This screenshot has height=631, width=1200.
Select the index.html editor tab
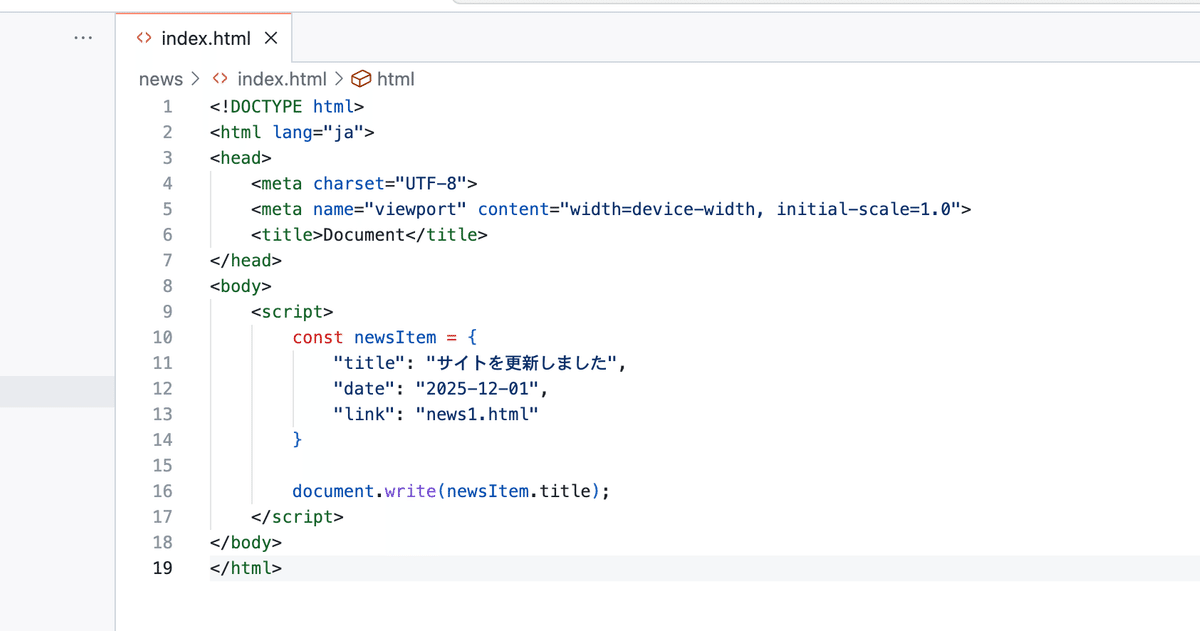tap(204, 38)
